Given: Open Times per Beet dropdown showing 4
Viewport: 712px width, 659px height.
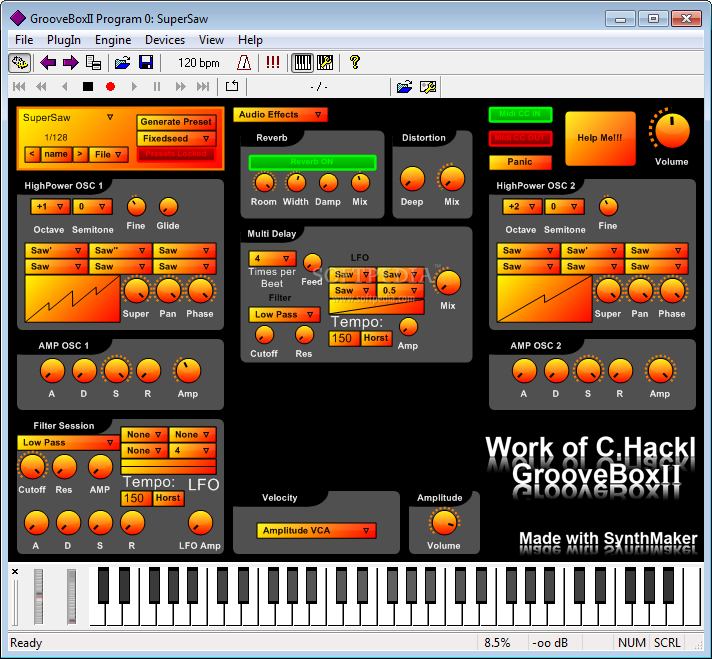Looking at the screenshot, I should 272,258.
